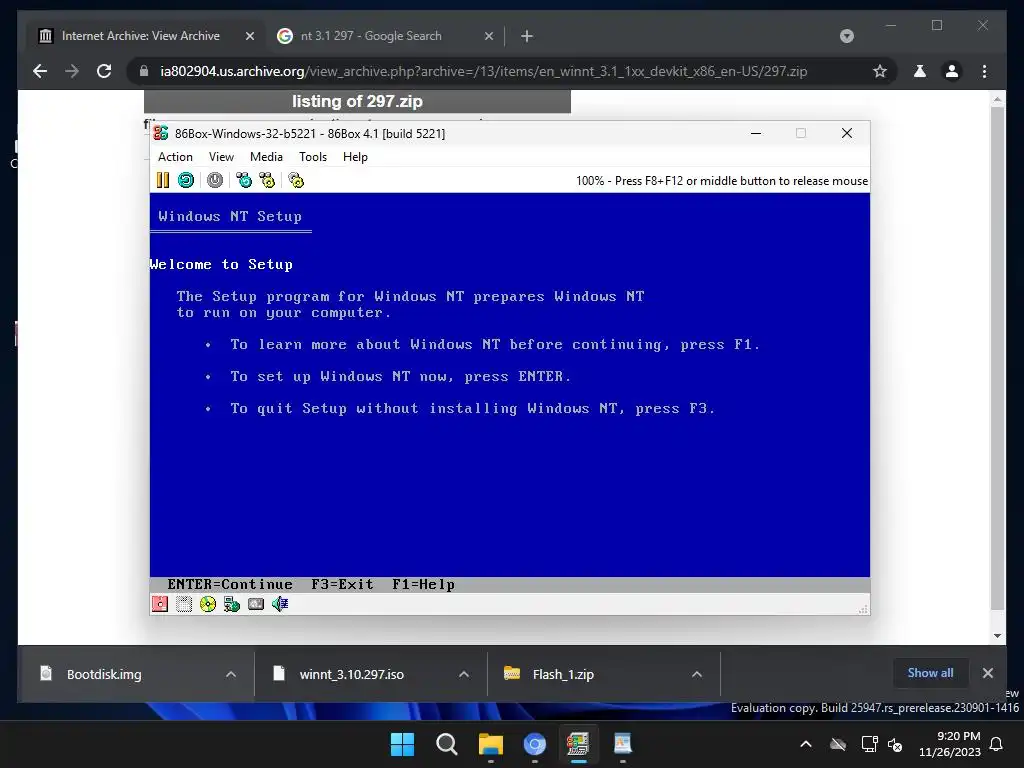
Task: Open Flash_1.zip download item
Action: (x=563, y=674)
